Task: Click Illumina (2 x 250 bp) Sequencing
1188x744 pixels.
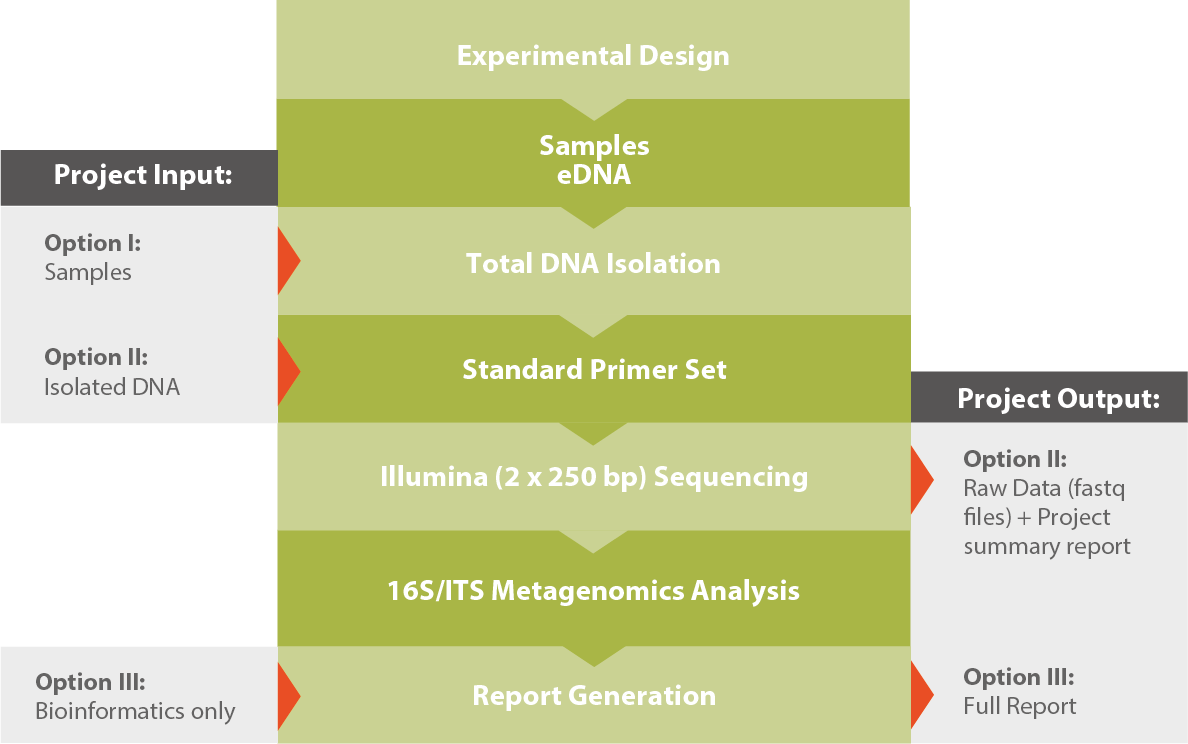Action: pyautogui.click(x=593, y=477)
